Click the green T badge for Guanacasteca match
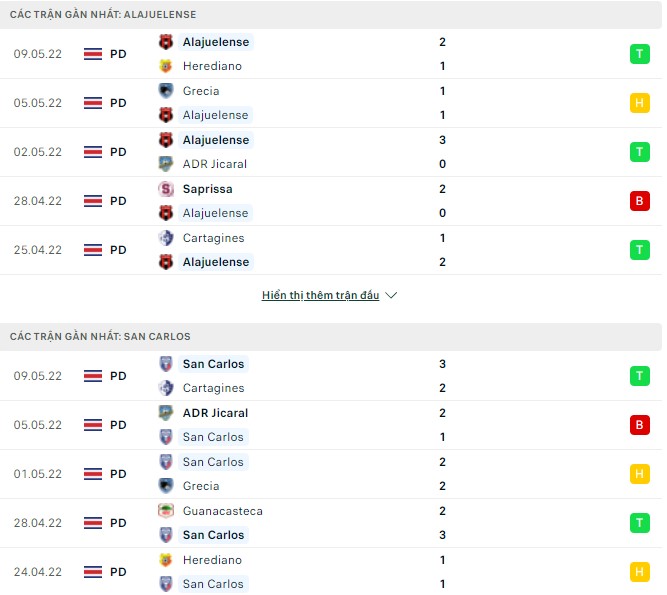 coord(639,523)
